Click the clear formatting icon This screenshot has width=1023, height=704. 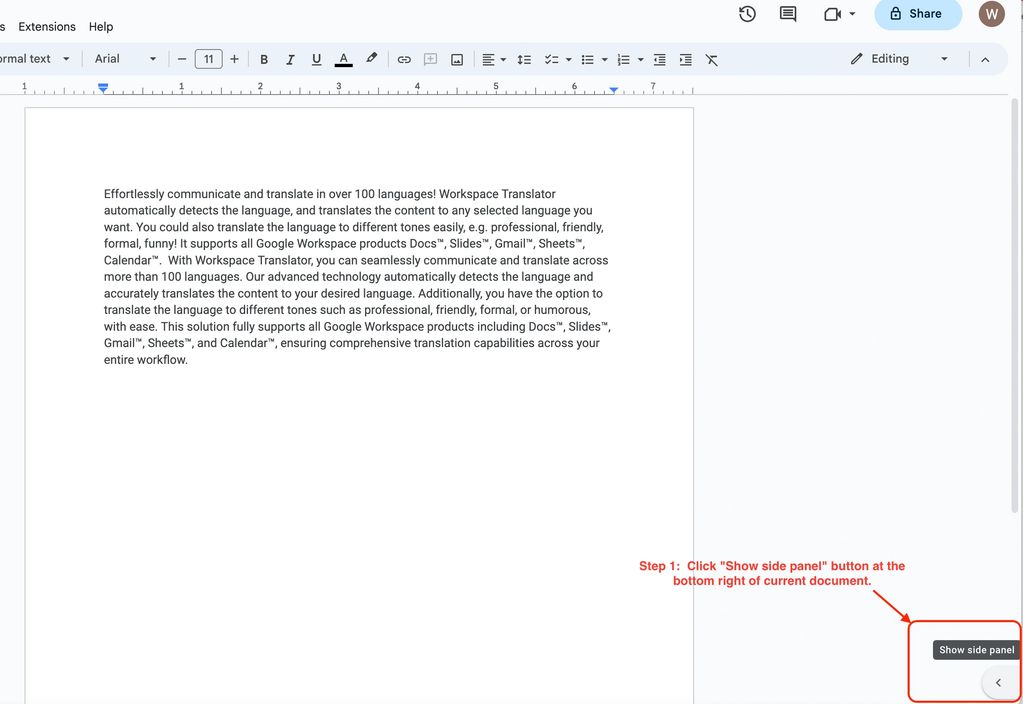(x=712, y=60)
